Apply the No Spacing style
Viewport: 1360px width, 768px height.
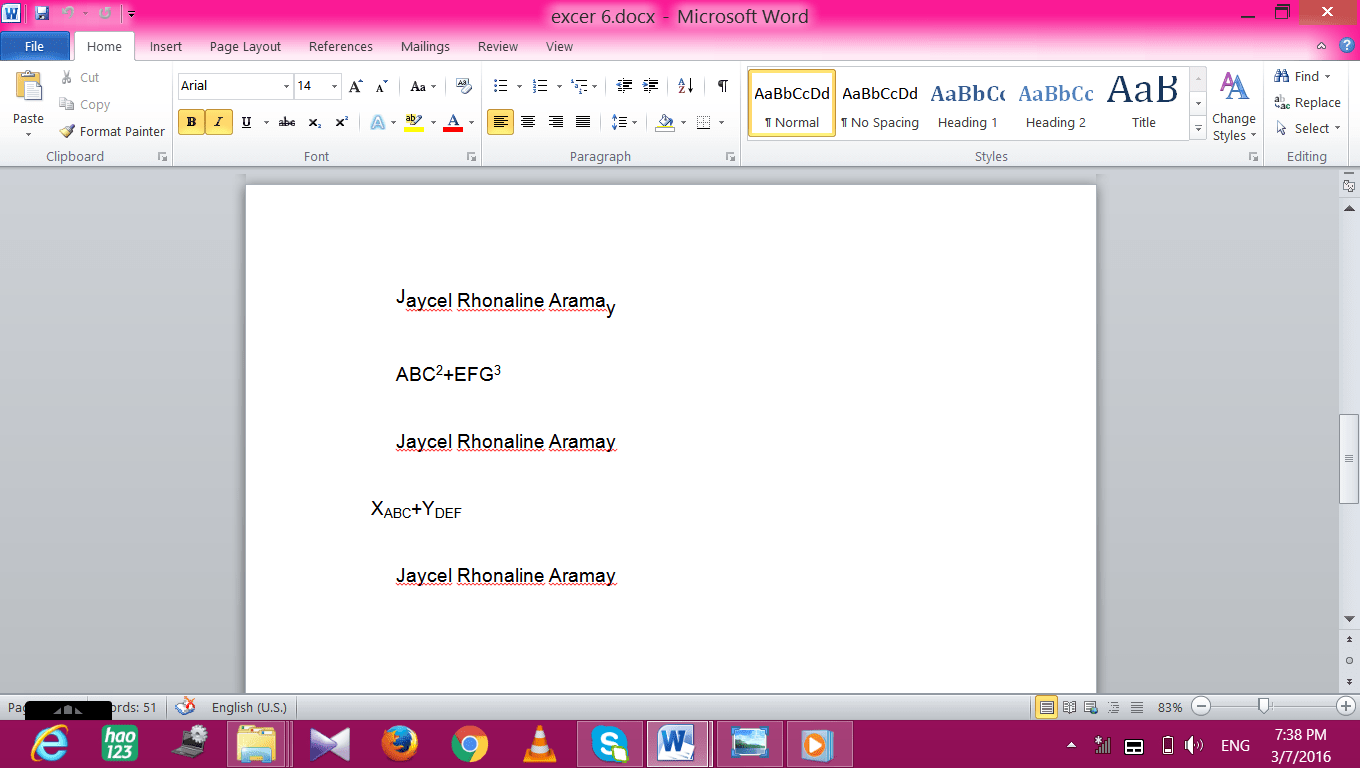880,104
